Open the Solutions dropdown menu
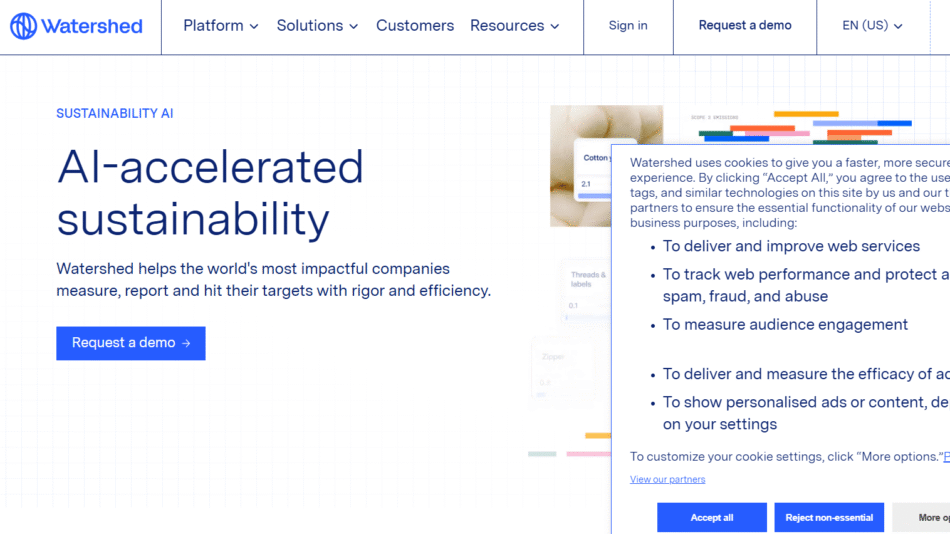The height and width of the screenshot is (534, 950). (x=317, y=26)
